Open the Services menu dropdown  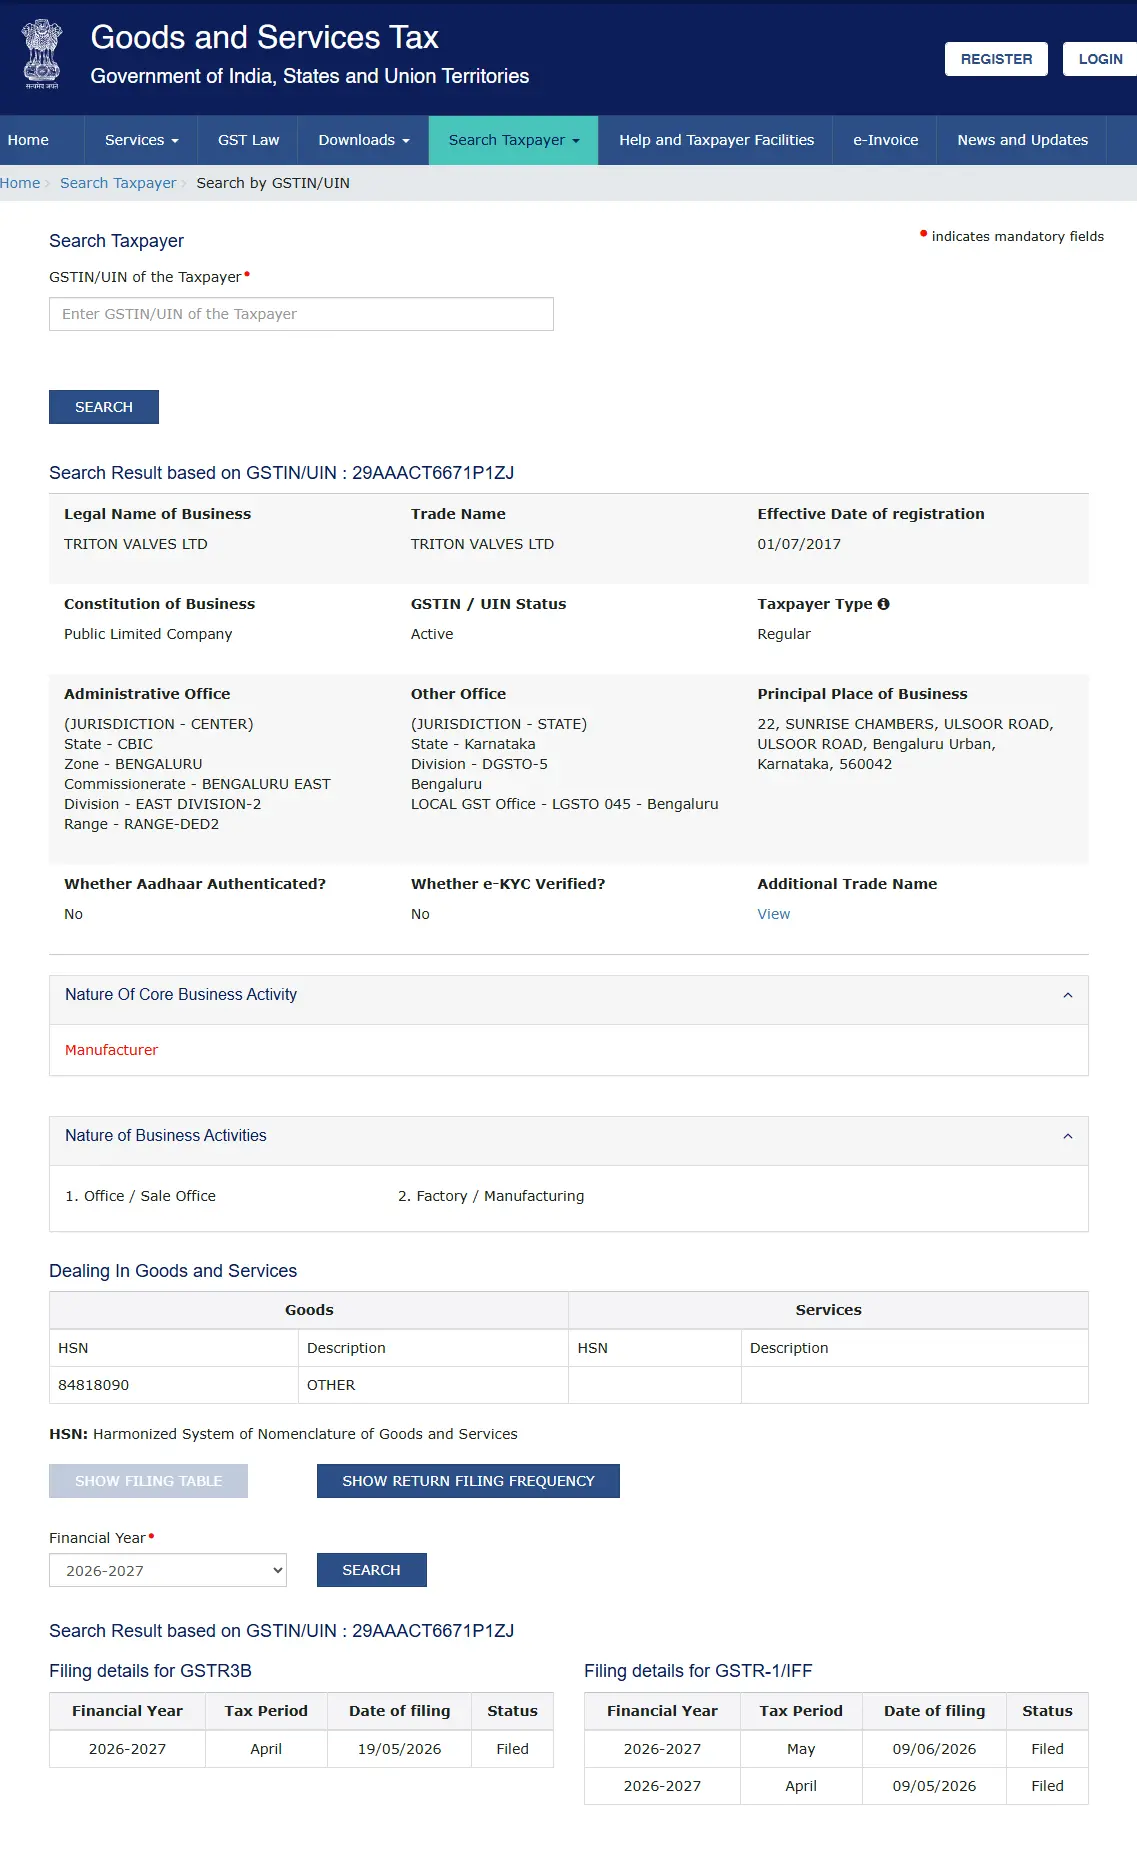[141, 140]
